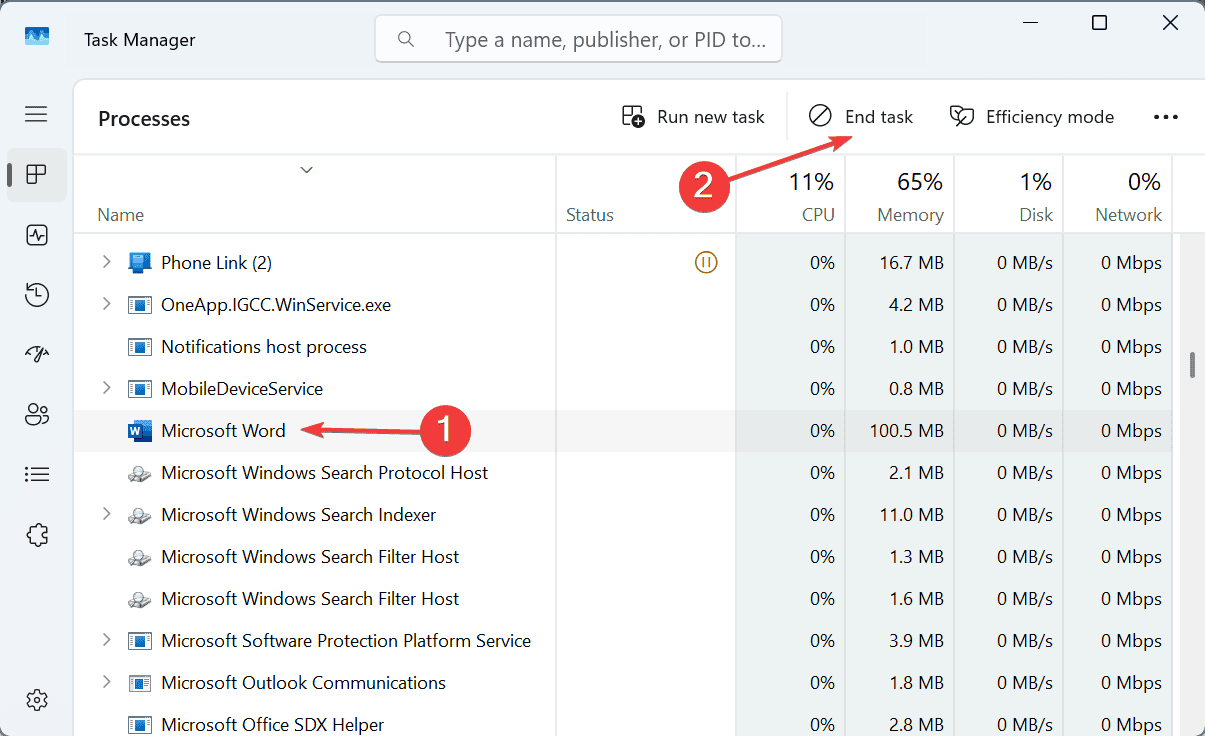
Task: Expand the Phone Link process group
Action: [106, 262]
